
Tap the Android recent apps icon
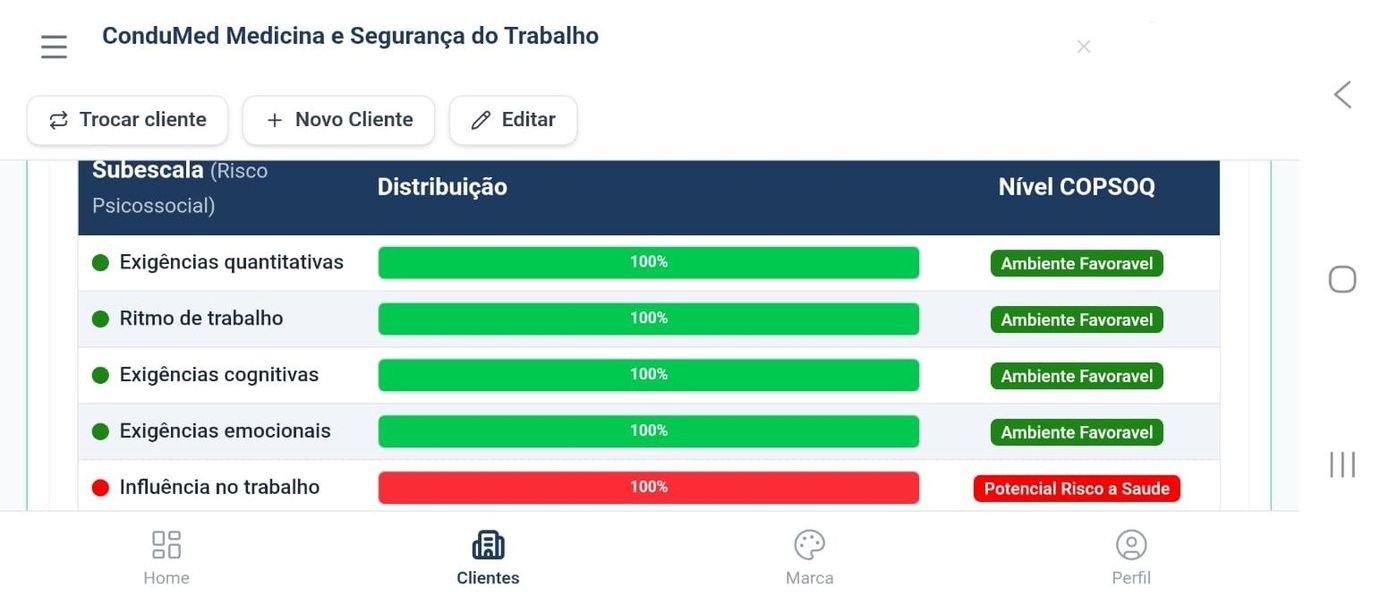click(1342, 464)
